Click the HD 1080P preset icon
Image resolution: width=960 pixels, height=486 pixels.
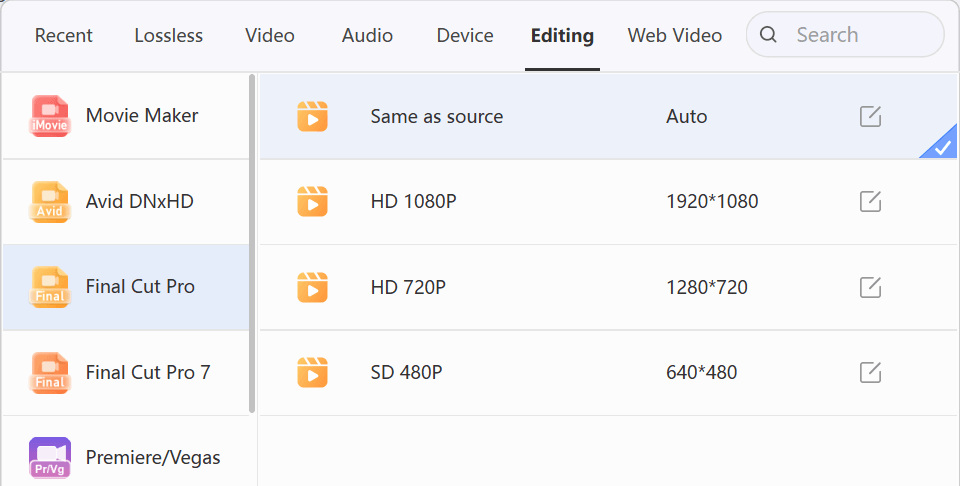click(x=312, y=201)
